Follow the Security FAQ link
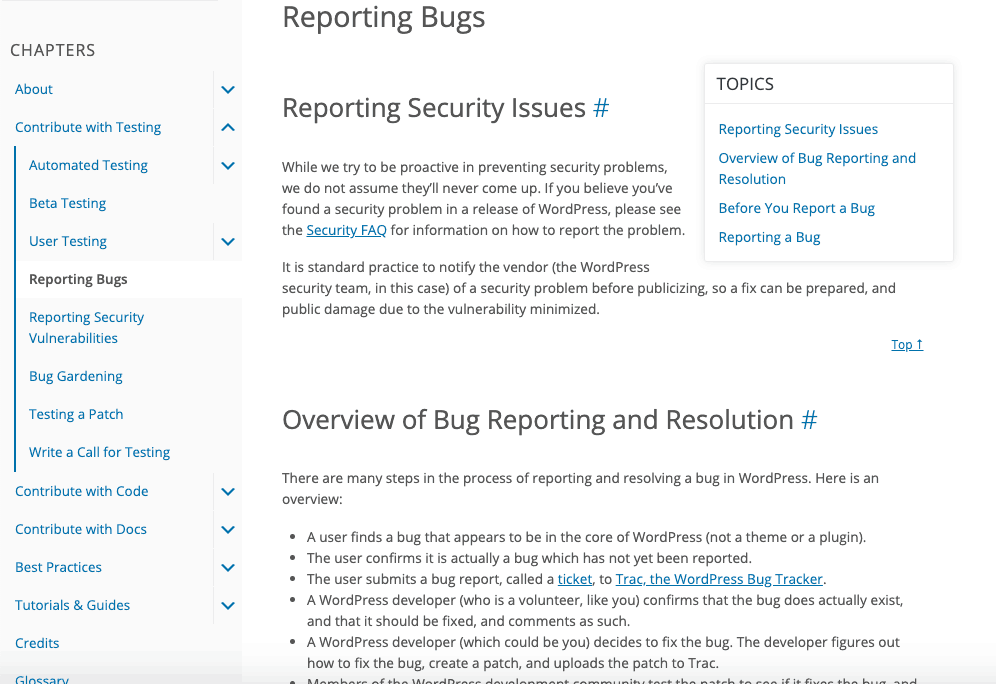 coord(346,231)
